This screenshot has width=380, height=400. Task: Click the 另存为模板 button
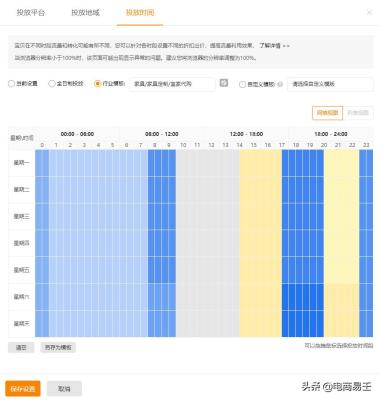[58, 347]
